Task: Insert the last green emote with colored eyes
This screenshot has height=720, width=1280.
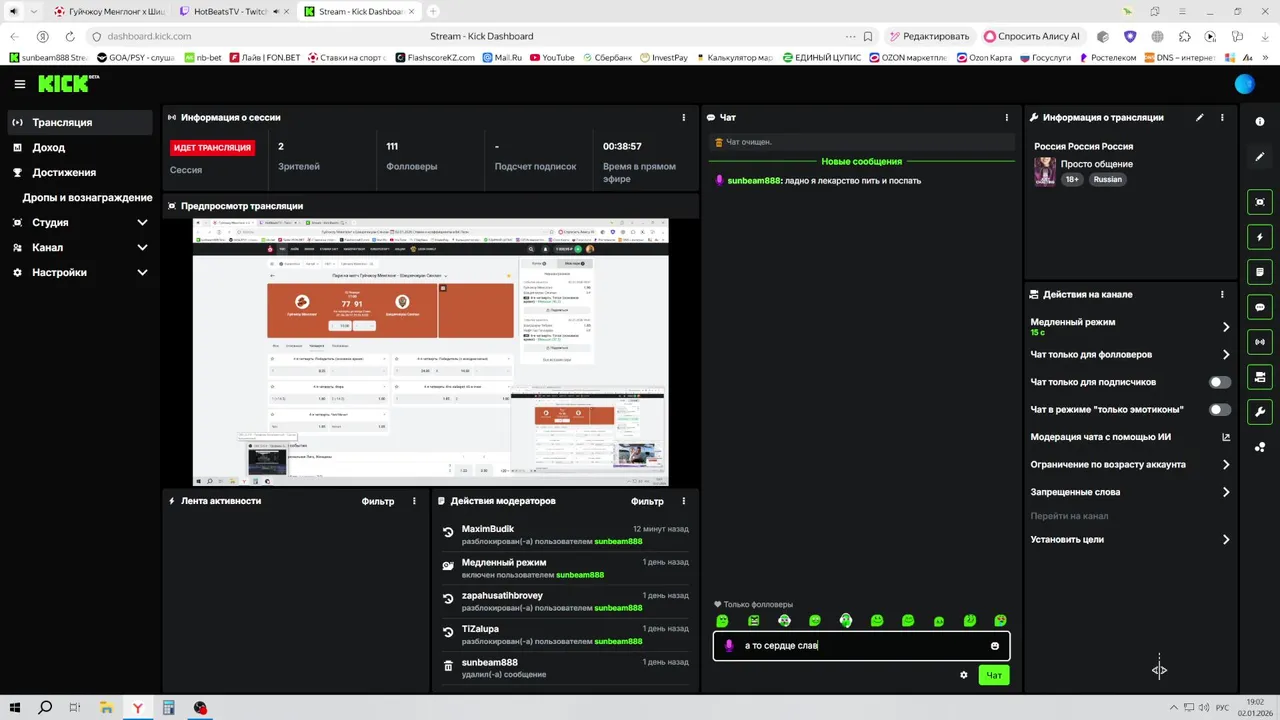Action: point(1000,621)
